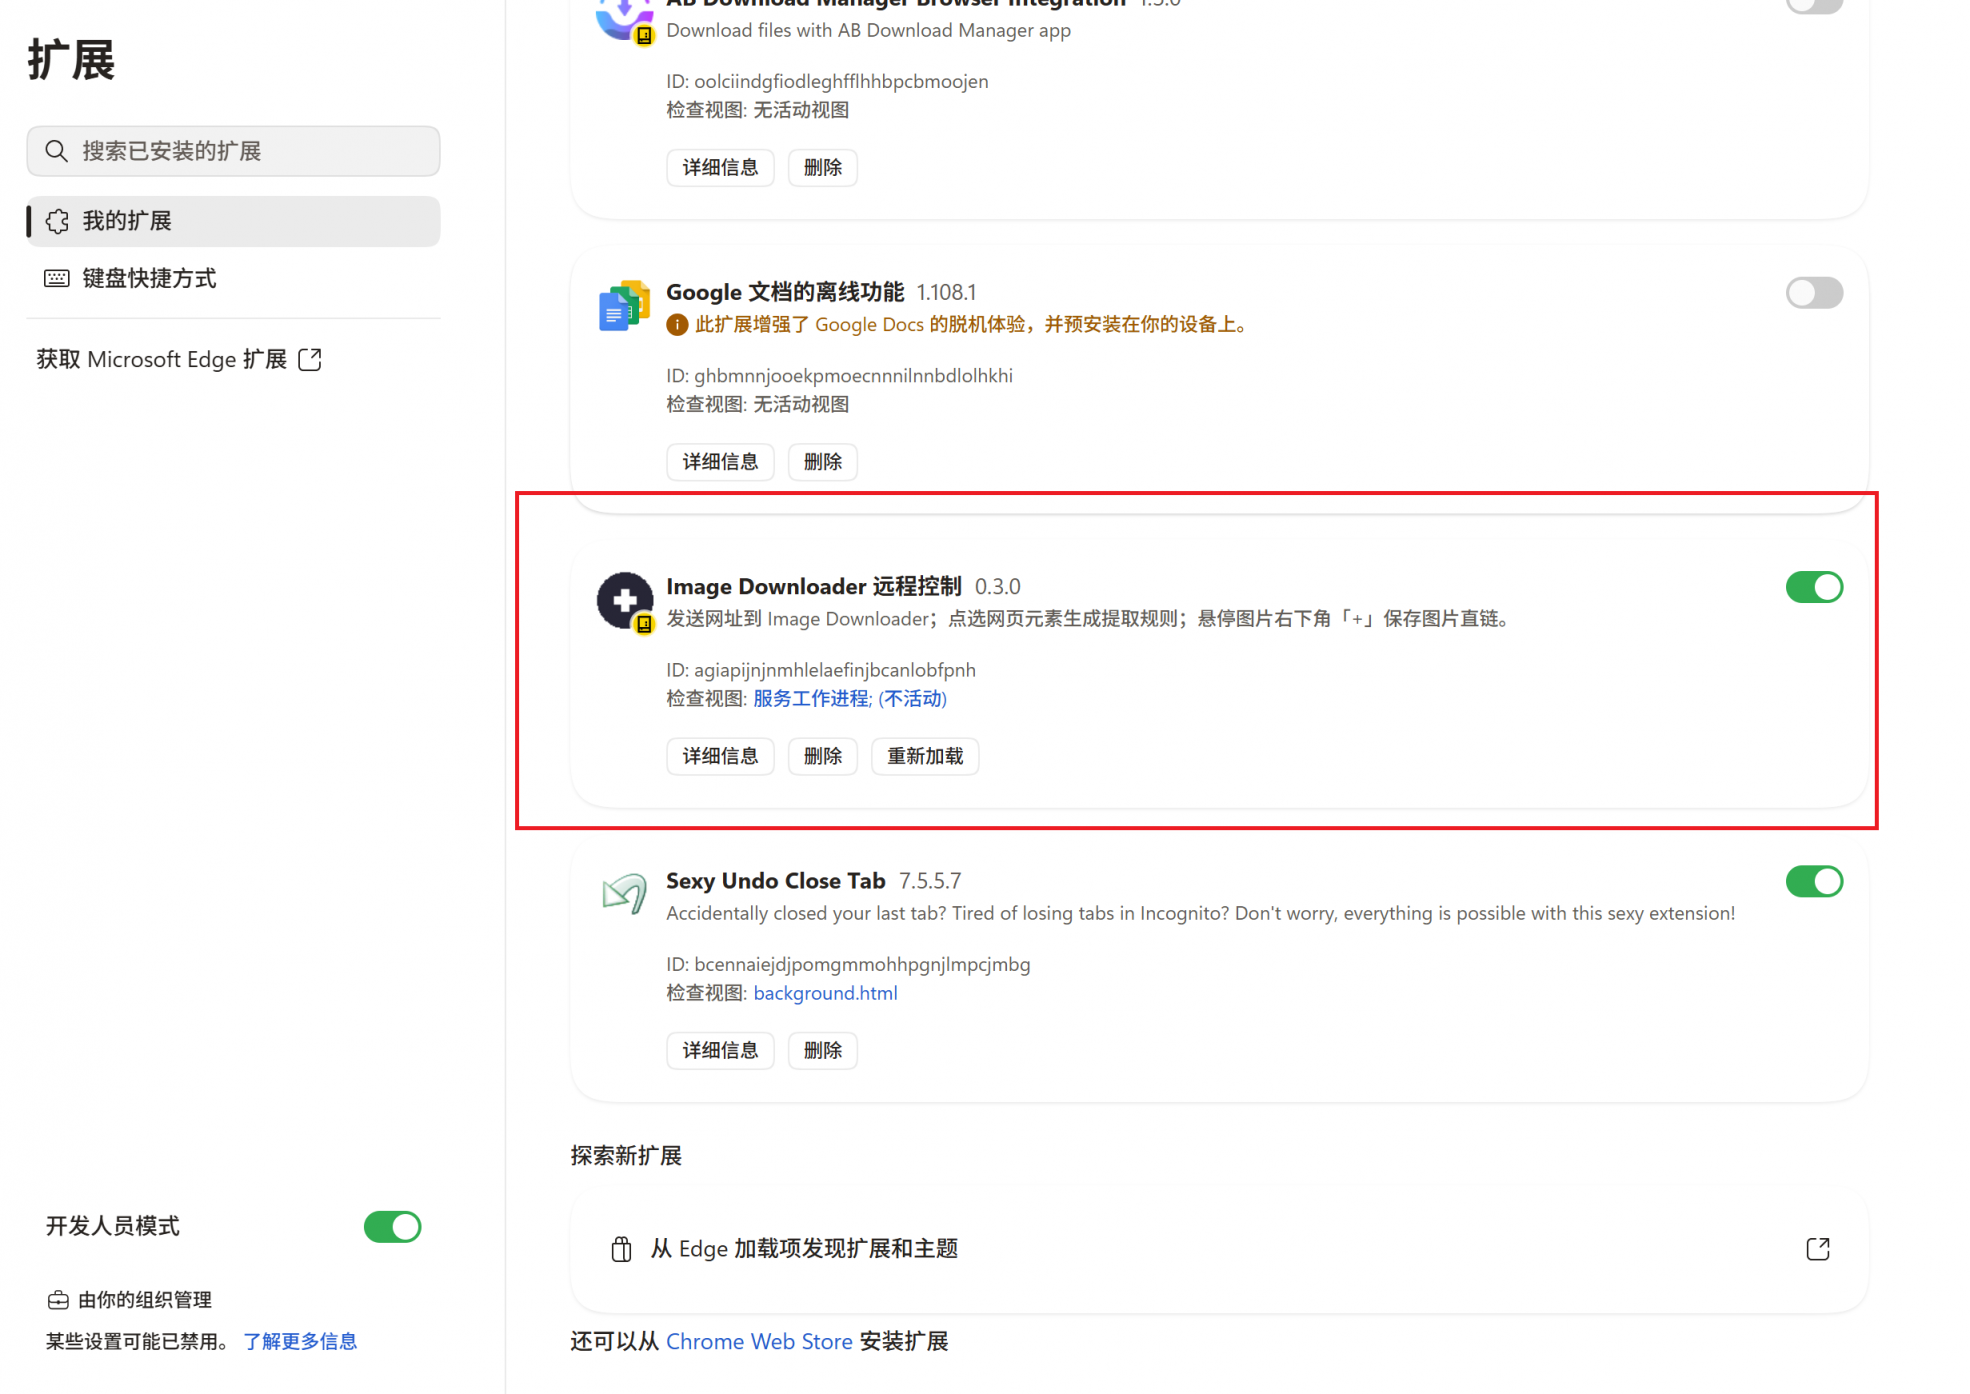This screenshot has width=1970, height=1394.
Task: Inspect the 服务工作进程 (不活动) view link
Action: pyautogui.click(x=850, y=699)
